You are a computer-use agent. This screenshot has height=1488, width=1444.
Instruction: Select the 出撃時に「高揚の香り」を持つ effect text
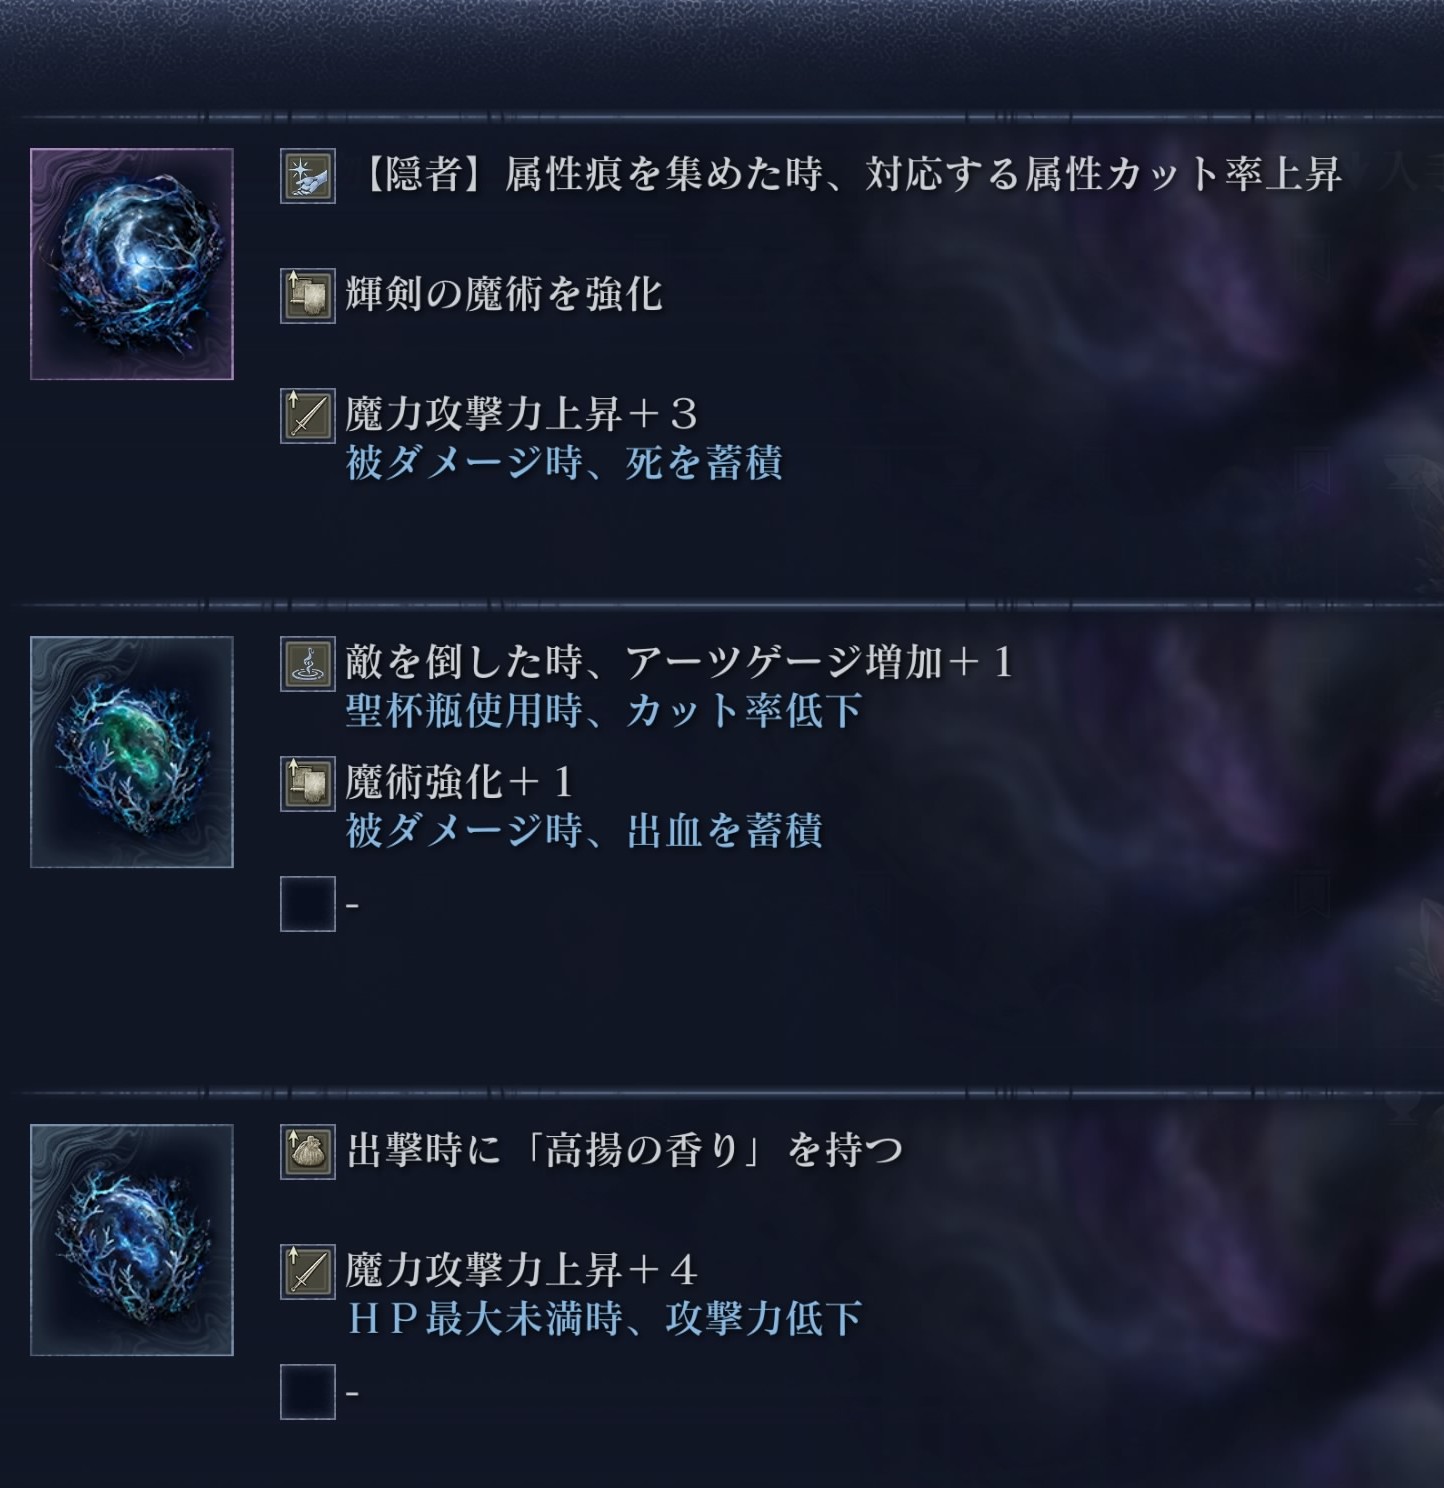tap(624, 1151)
